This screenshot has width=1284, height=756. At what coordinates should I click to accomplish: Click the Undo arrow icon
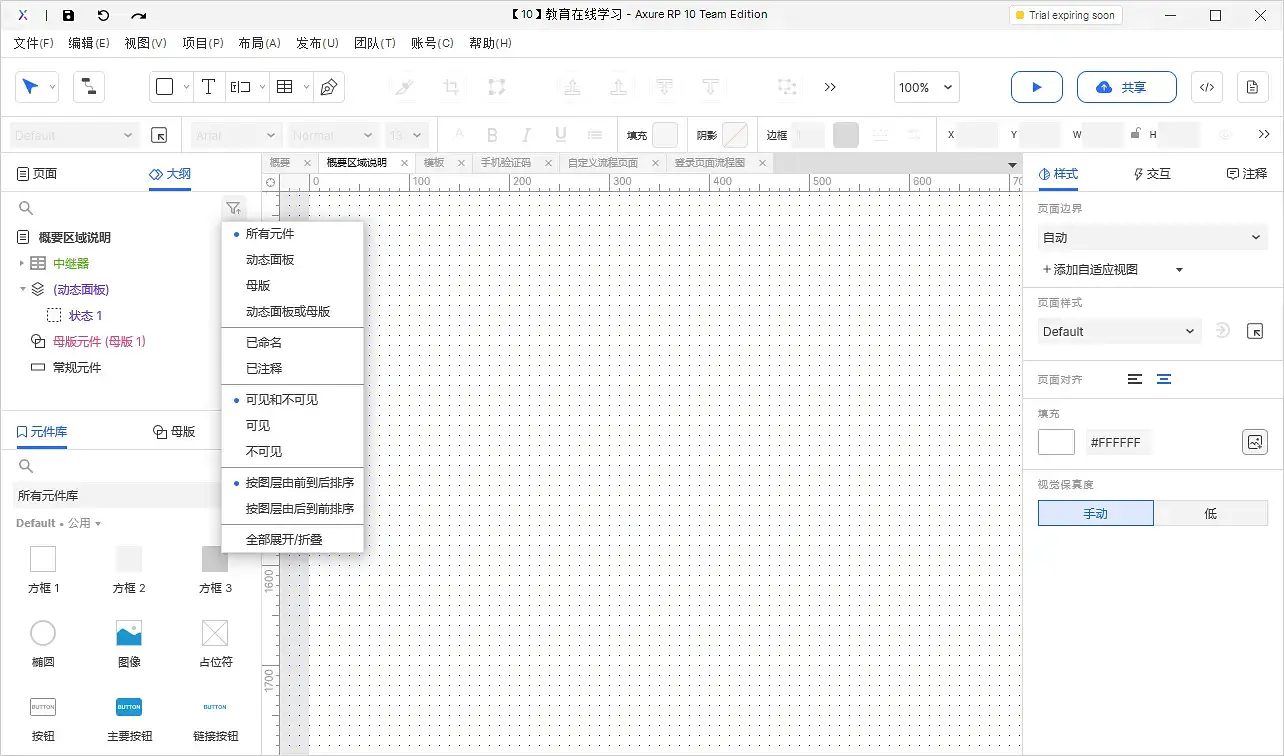click(103, 15)
